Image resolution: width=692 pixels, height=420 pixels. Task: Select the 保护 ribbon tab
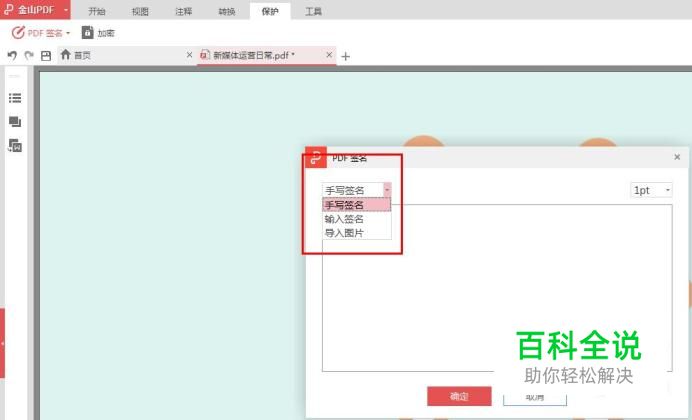point(270,11)
